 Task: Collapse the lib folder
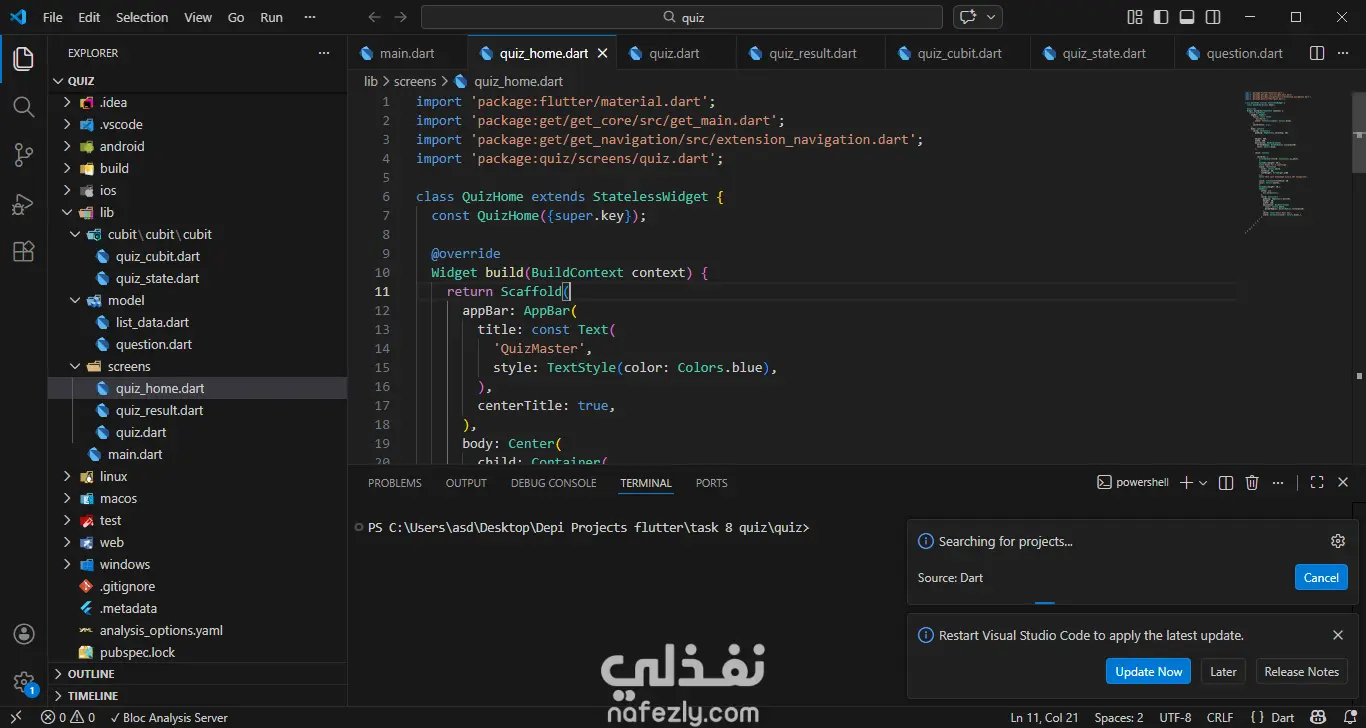67,212
